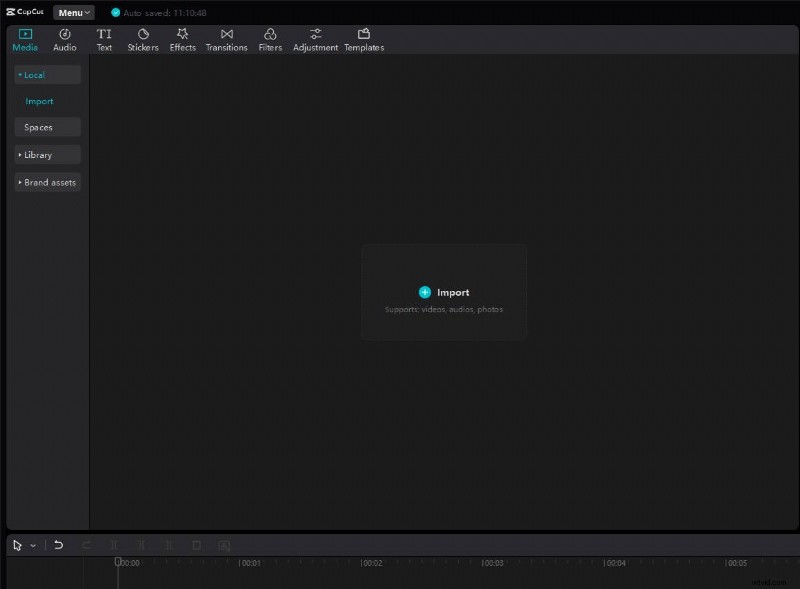
Task: Browse the Templates panel
Action: pyautogui.click(x=363, y=39)
